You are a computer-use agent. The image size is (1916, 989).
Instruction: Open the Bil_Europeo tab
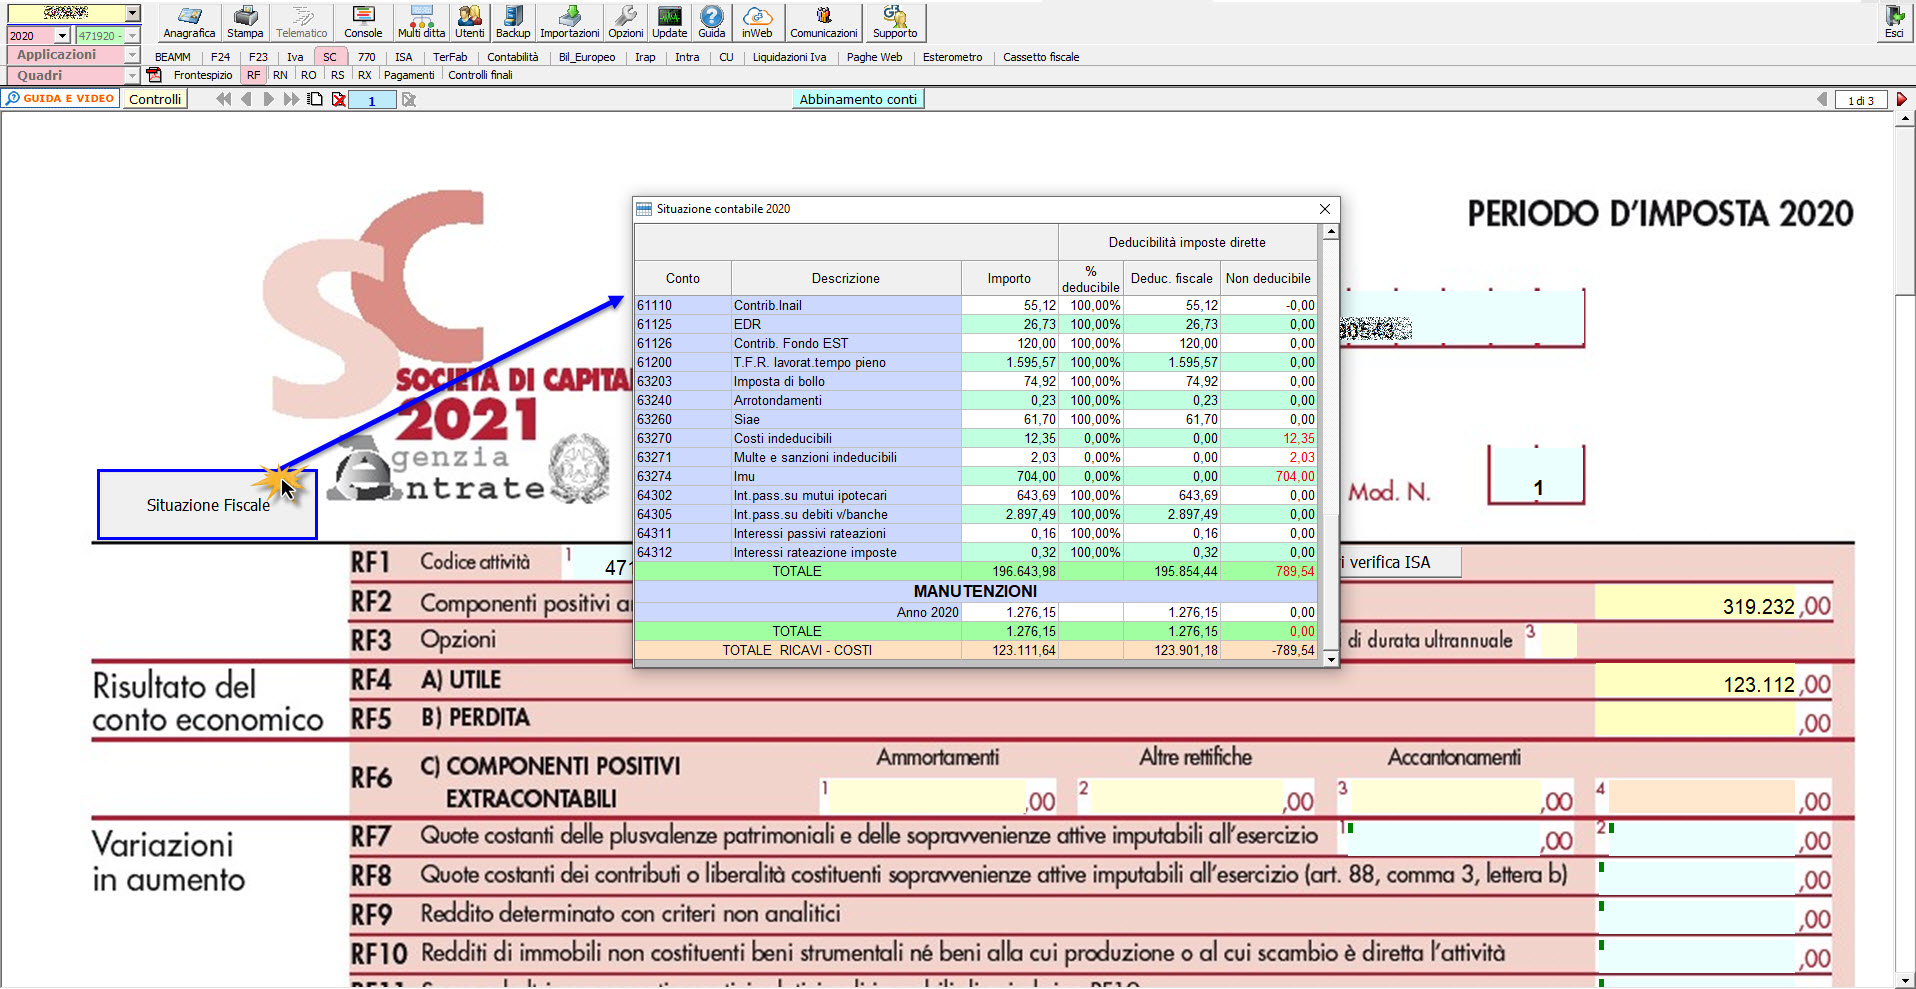click(587, 57)
